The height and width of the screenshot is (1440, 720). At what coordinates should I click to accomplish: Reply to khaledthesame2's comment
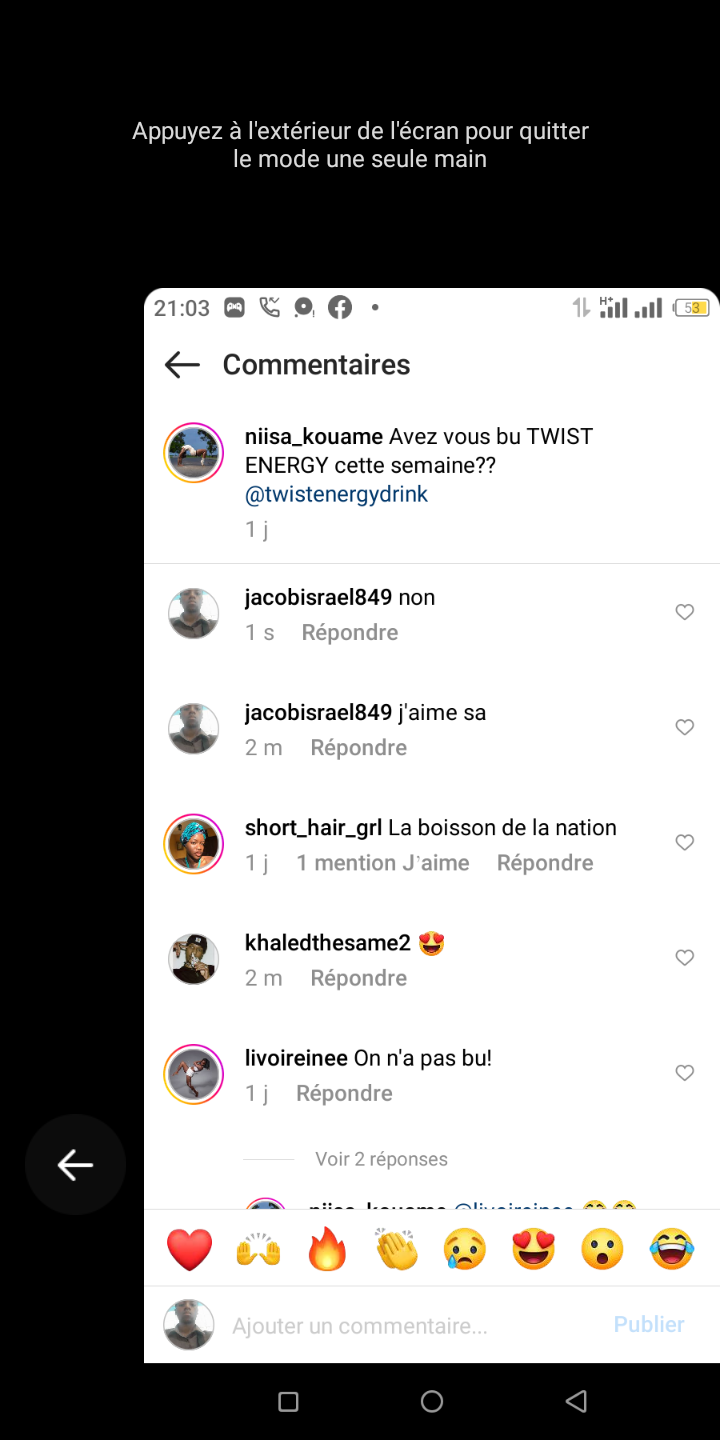click(358, 978)
